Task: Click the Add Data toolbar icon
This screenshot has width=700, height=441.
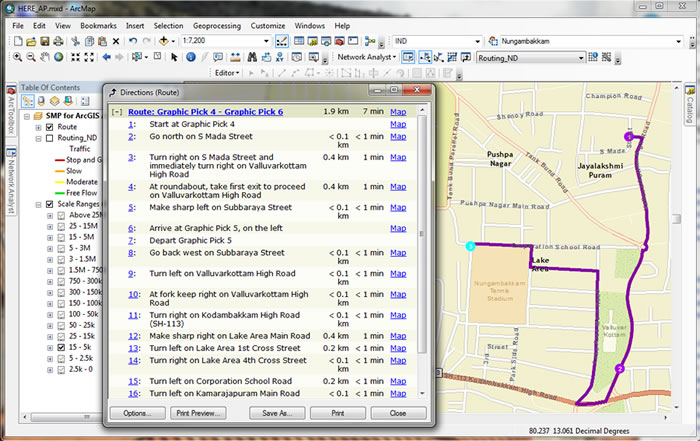Action: point(166,41)
